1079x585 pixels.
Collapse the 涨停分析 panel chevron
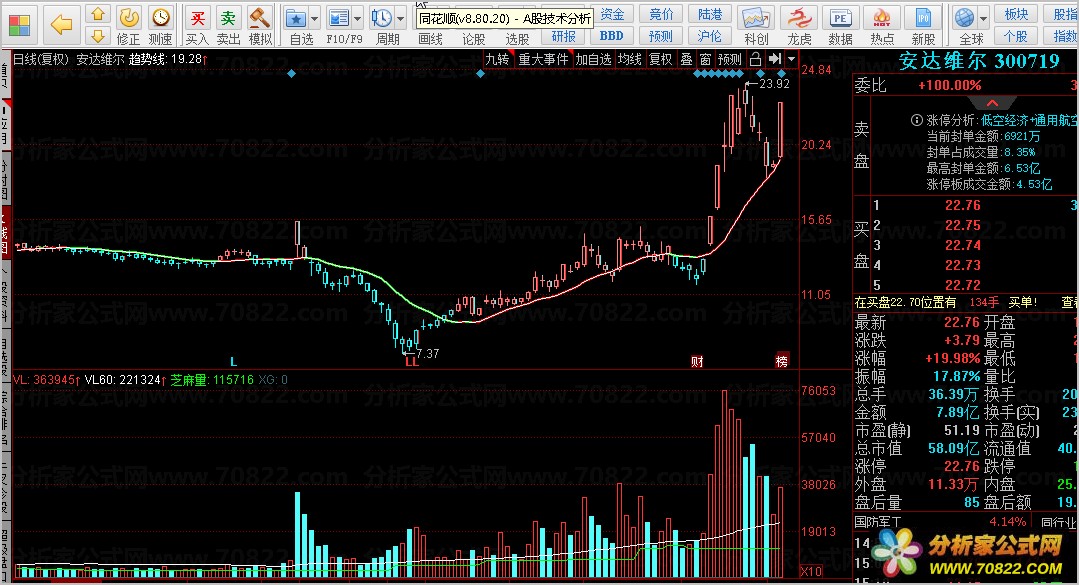(x=992, y=103)
